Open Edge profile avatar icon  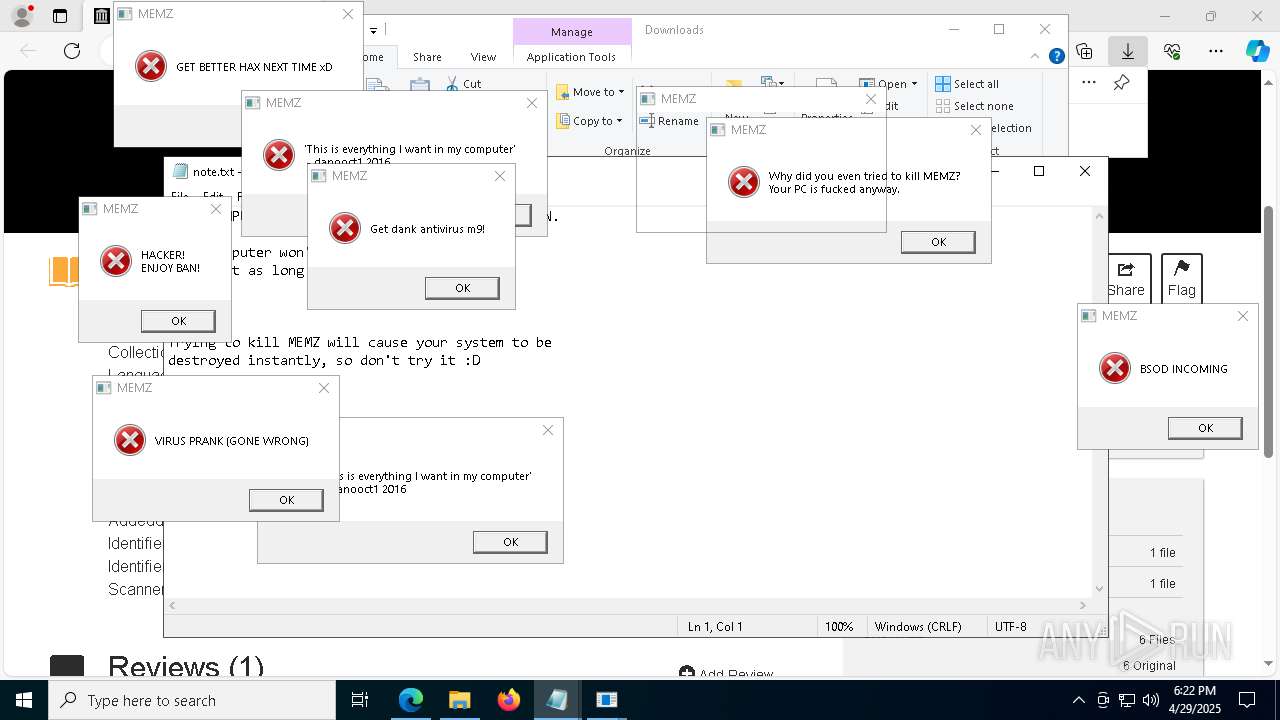(x=21, y=16)
